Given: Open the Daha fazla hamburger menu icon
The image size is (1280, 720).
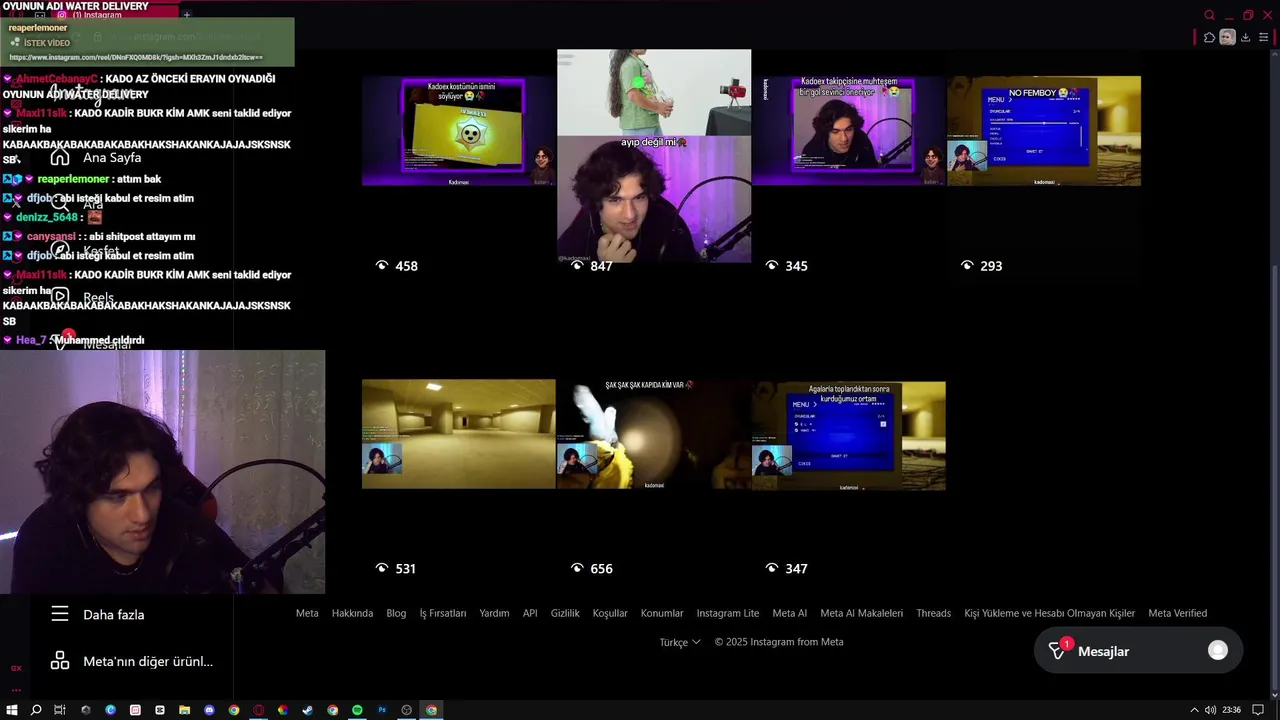Looking at the screenshot, I should (60, 614).
